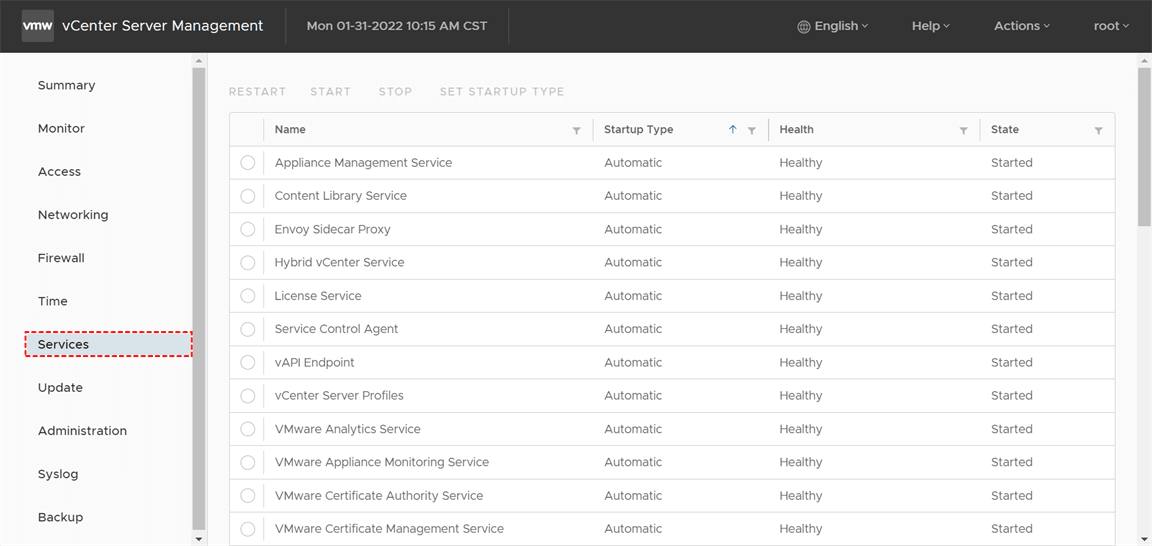Click sidebar scrollbar down arrow
Viewport: 1152px width, 546px height.
pyautogui.click(x=198, y=539)
